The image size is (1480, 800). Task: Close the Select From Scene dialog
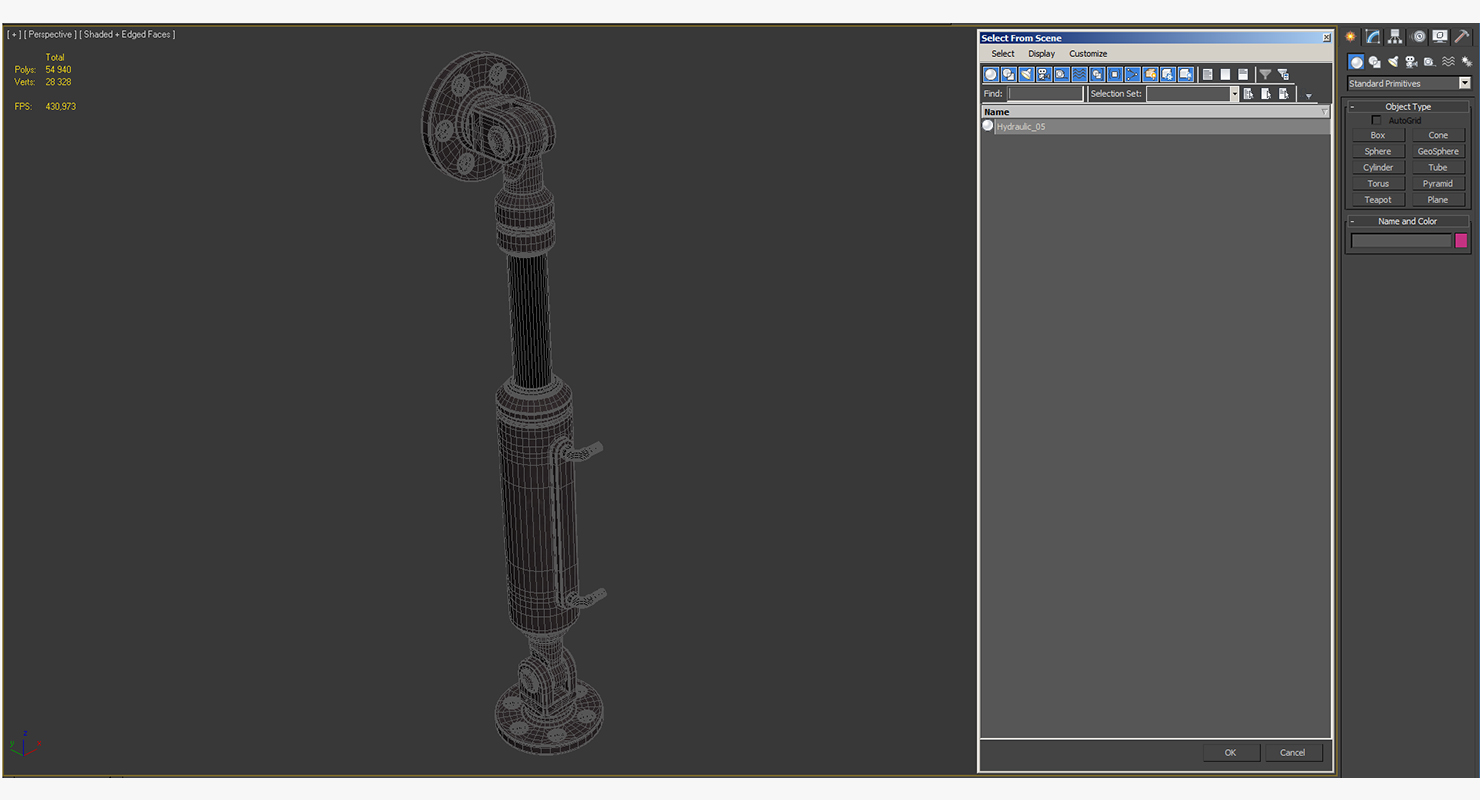coord(1327,38)
